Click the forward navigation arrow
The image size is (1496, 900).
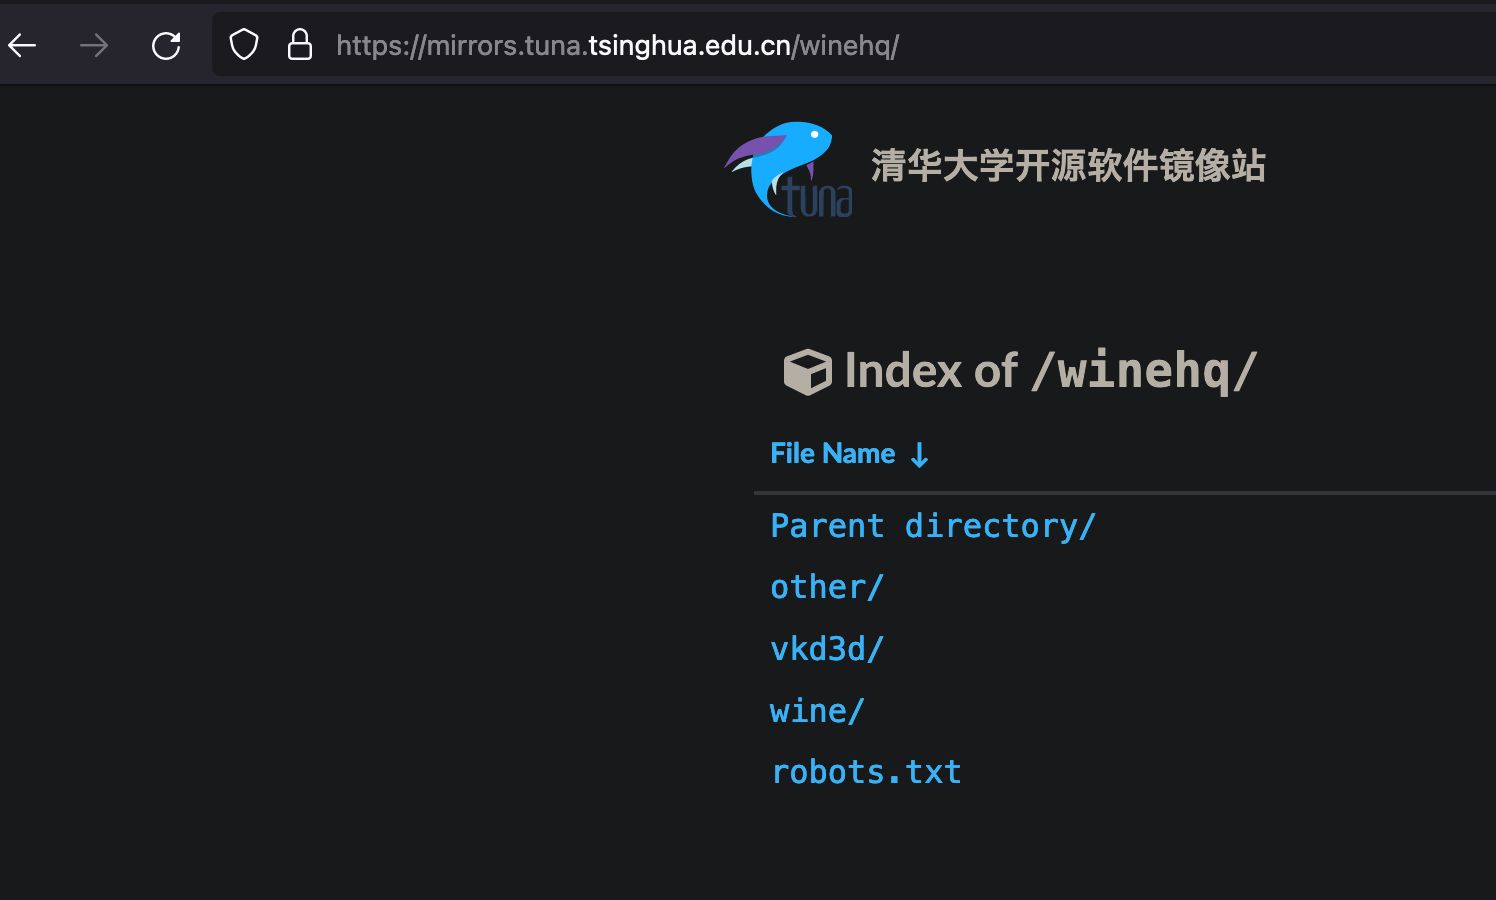pos(93,45)
